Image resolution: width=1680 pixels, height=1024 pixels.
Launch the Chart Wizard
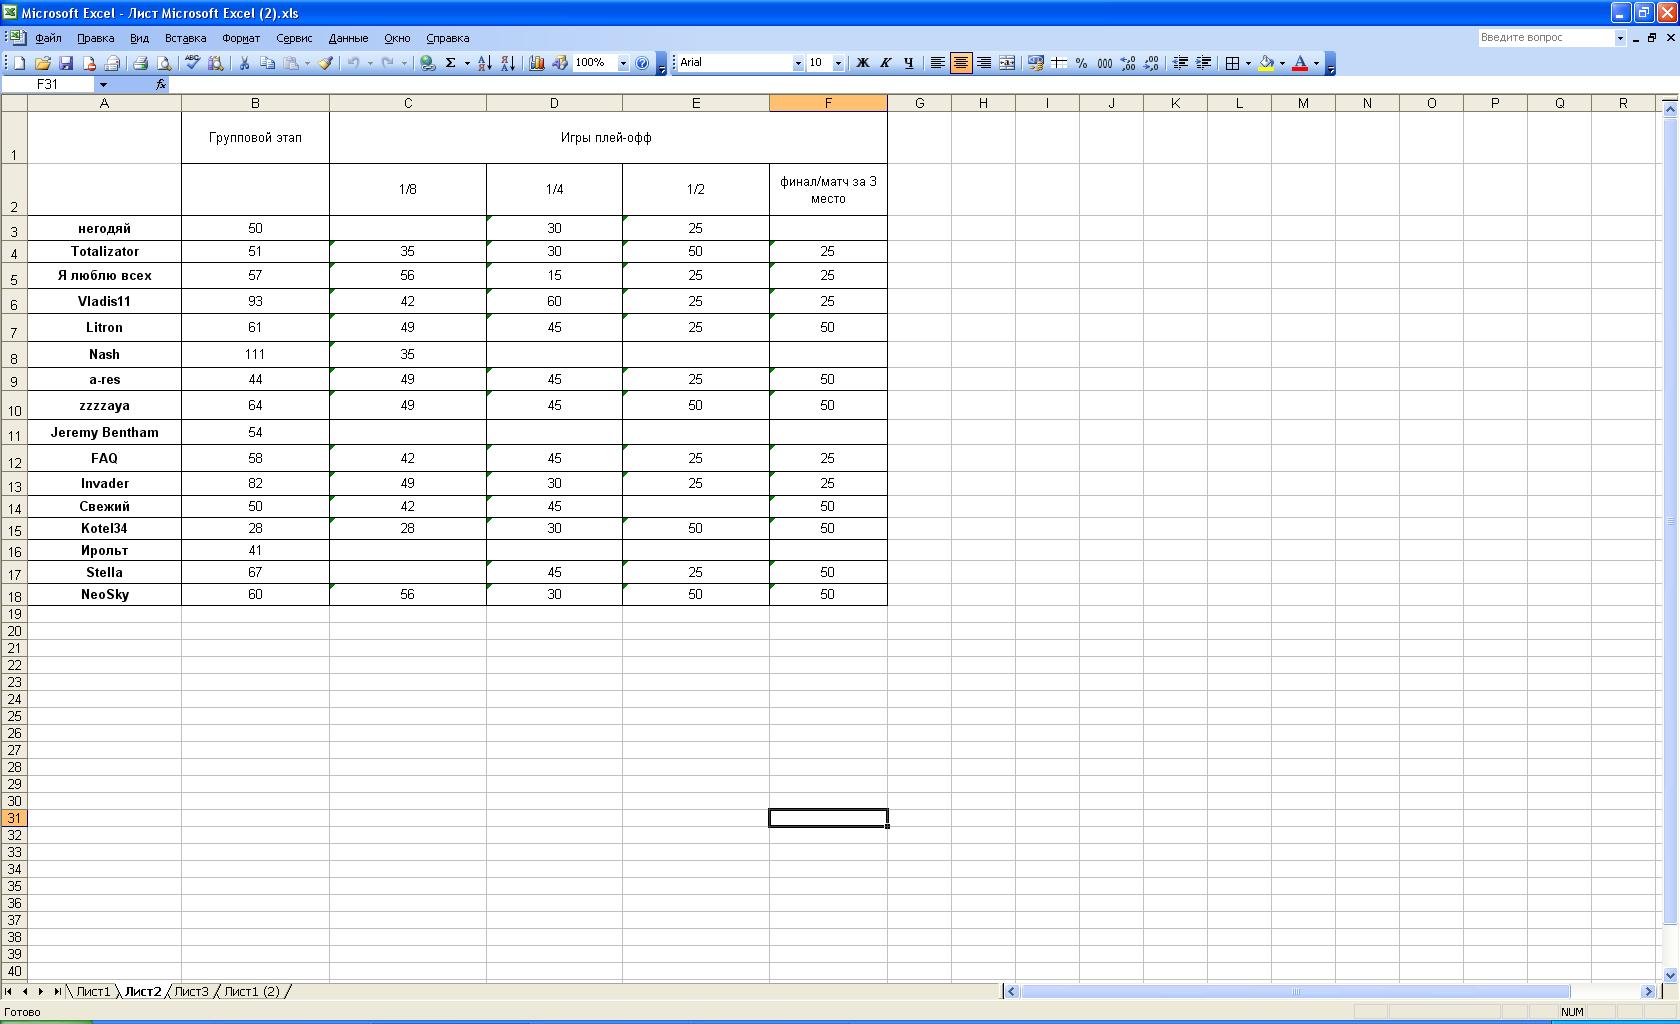click(536, 63)
